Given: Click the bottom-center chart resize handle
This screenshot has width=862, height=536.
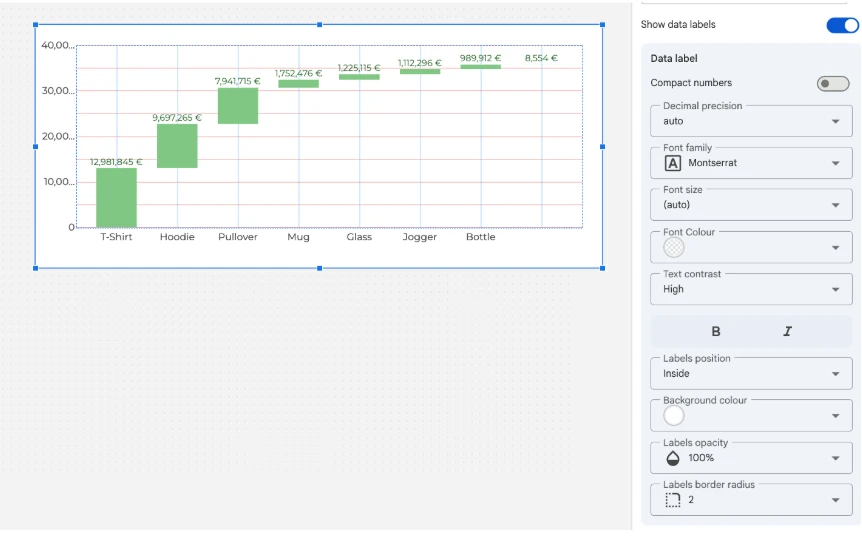Looking at the screenshot, I should click(x=319, y=268).
